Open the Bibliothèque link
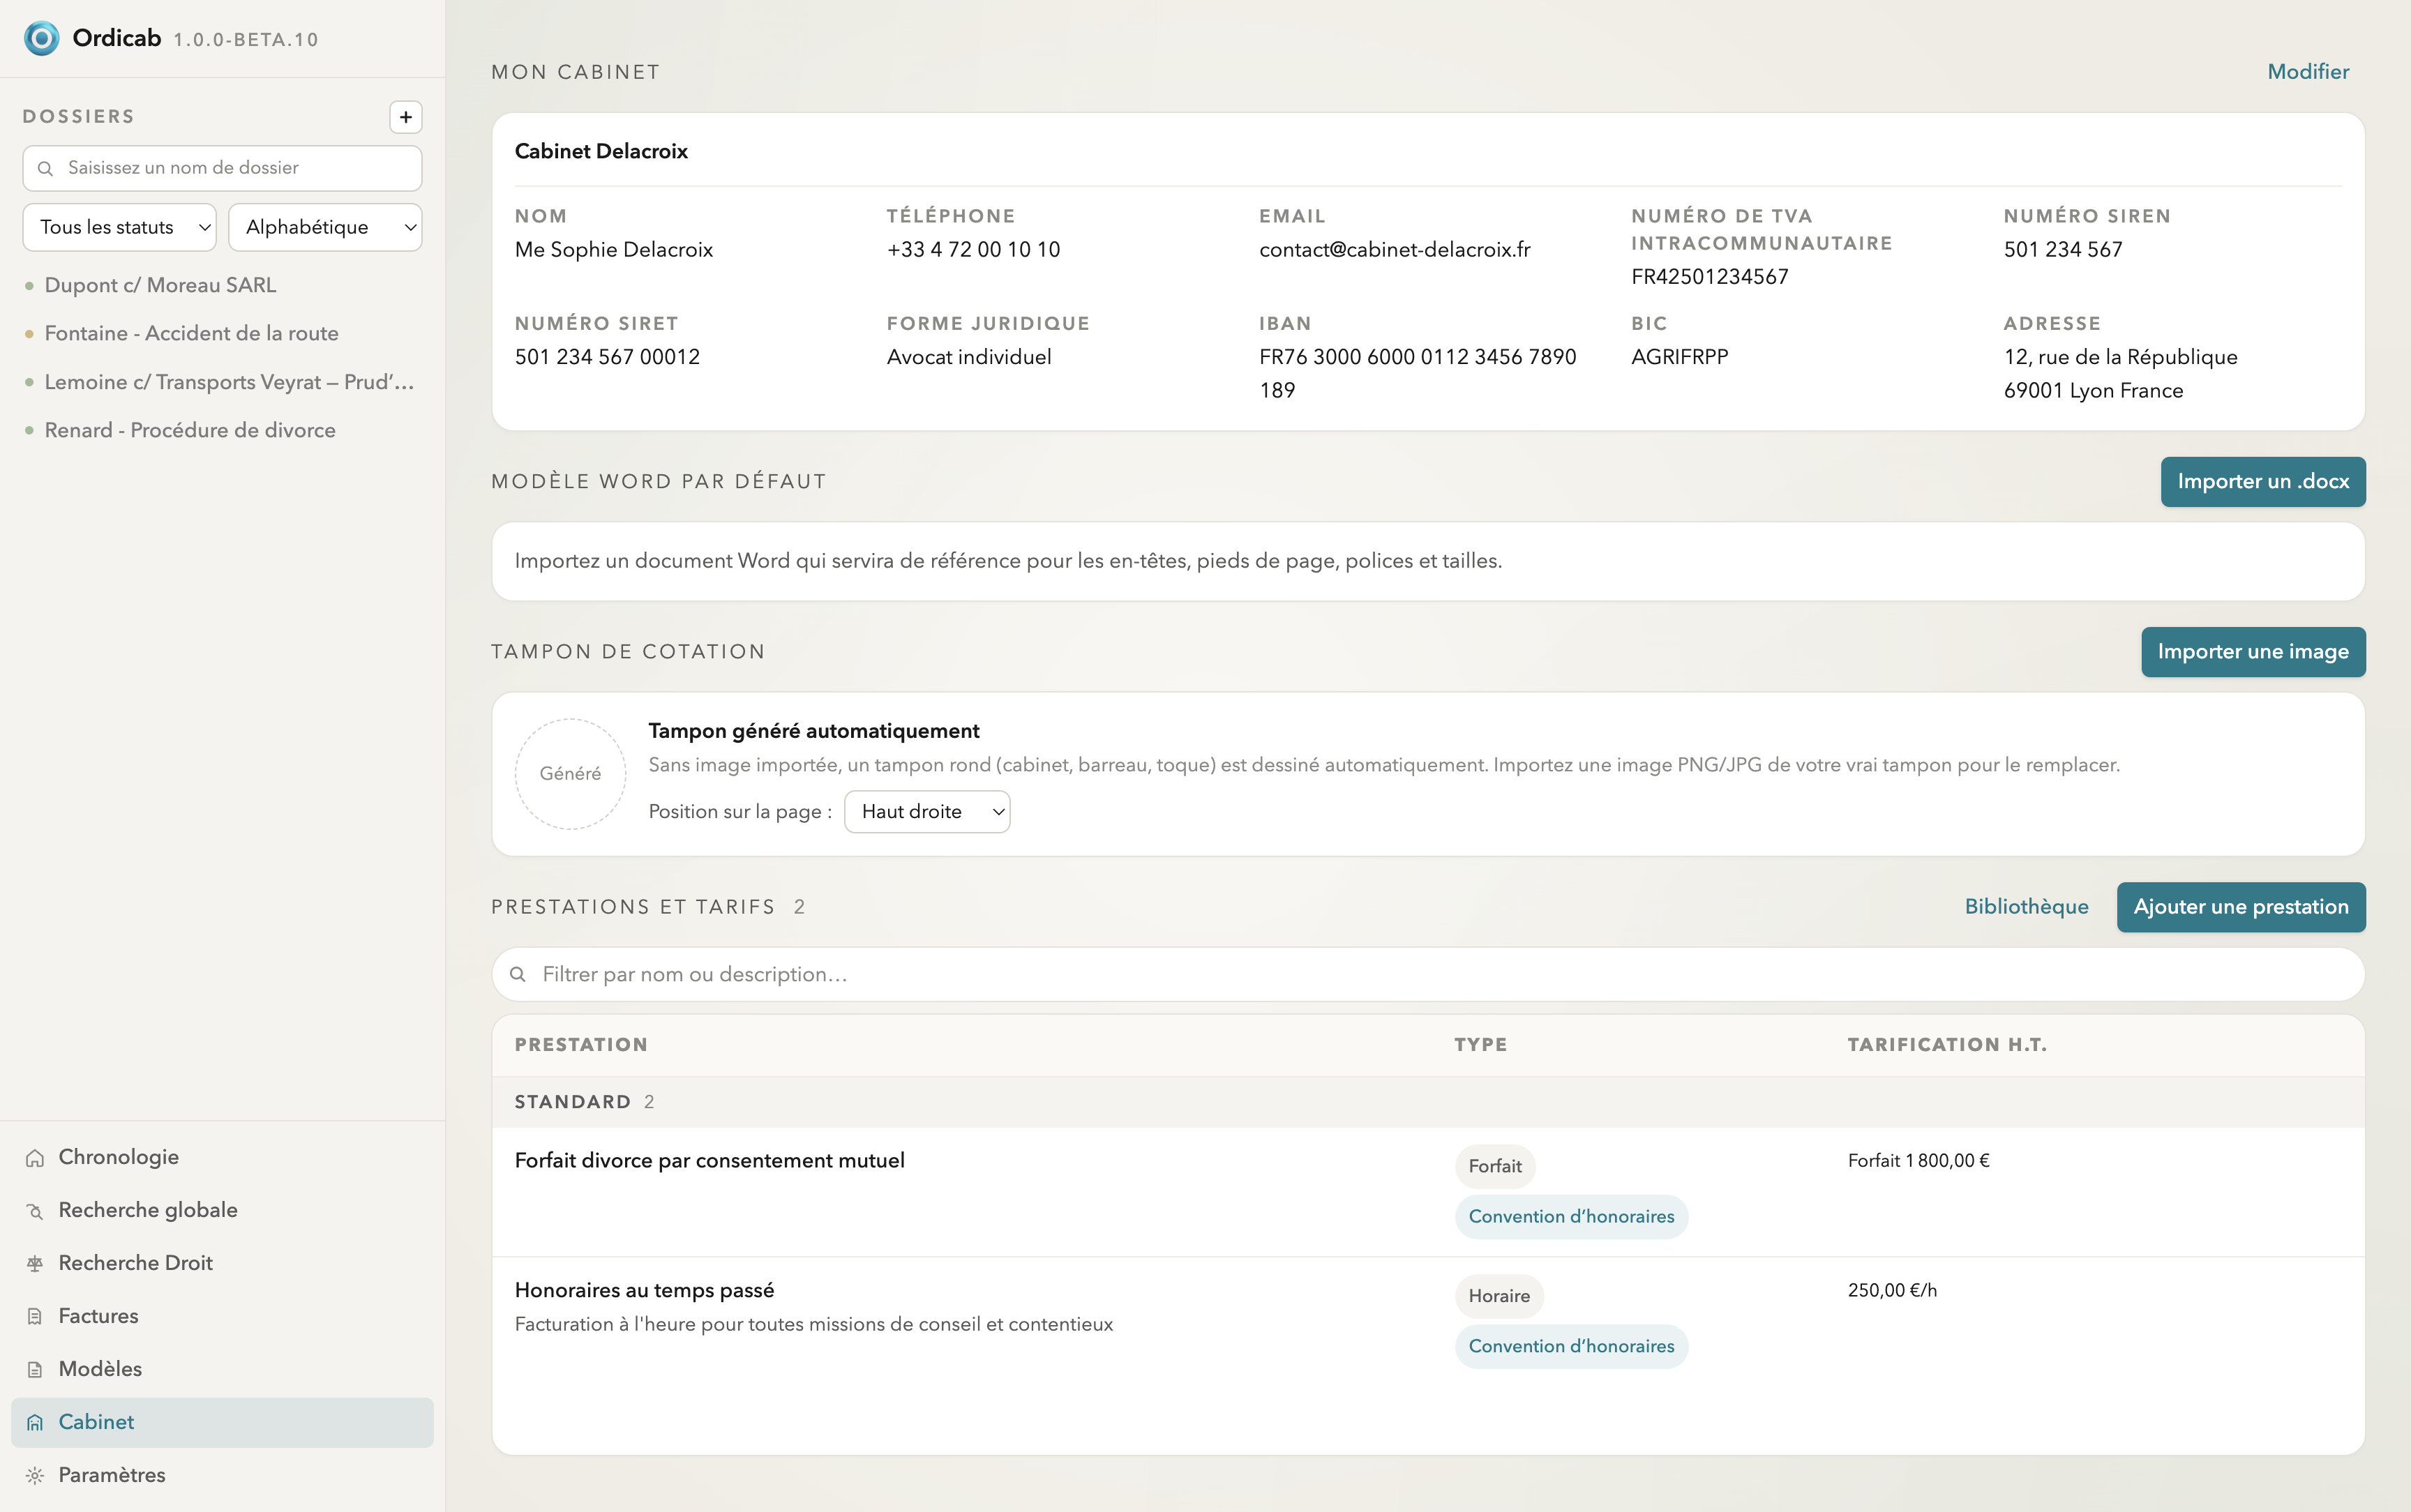Screen dimensions: 2411x1512 (x=2026, y=907)
